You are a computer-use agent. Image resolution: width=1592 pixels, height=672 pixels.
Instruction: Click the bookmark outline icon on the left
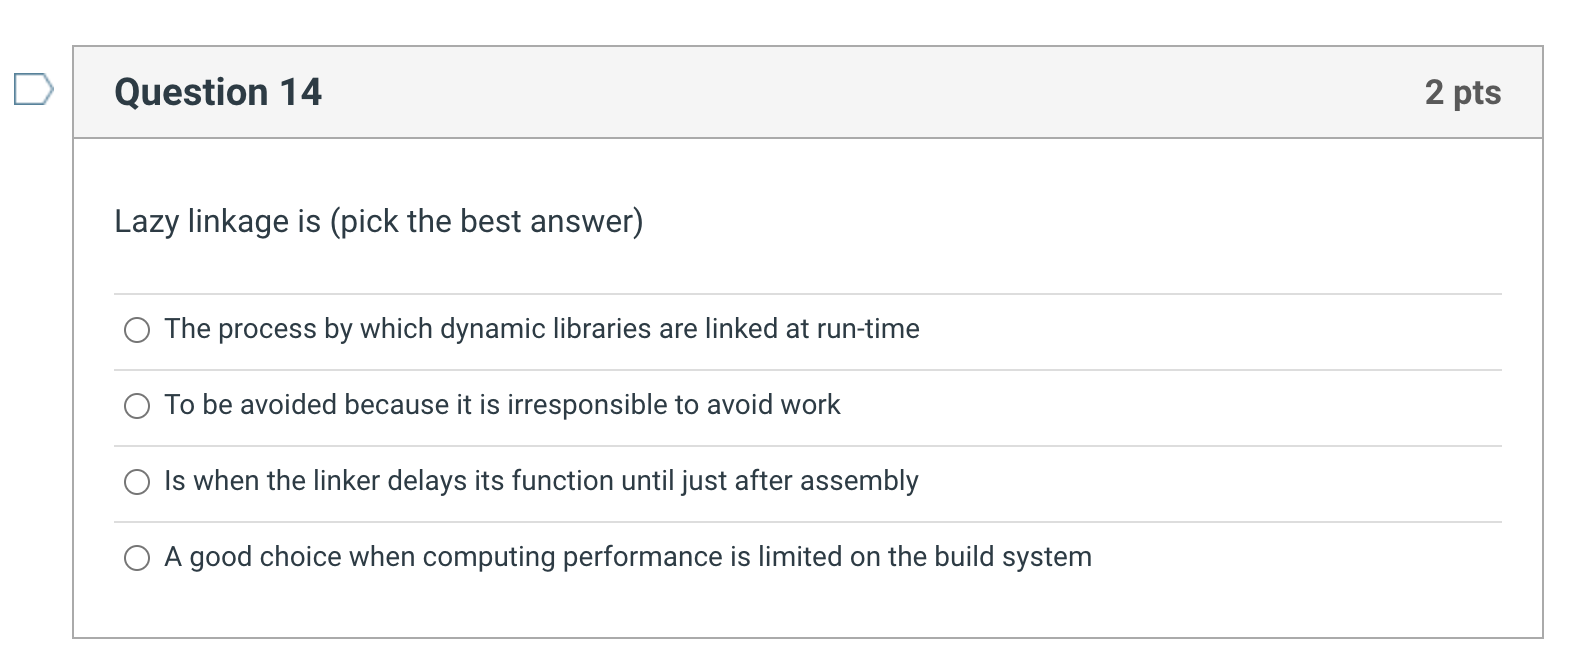coord(33,91)
